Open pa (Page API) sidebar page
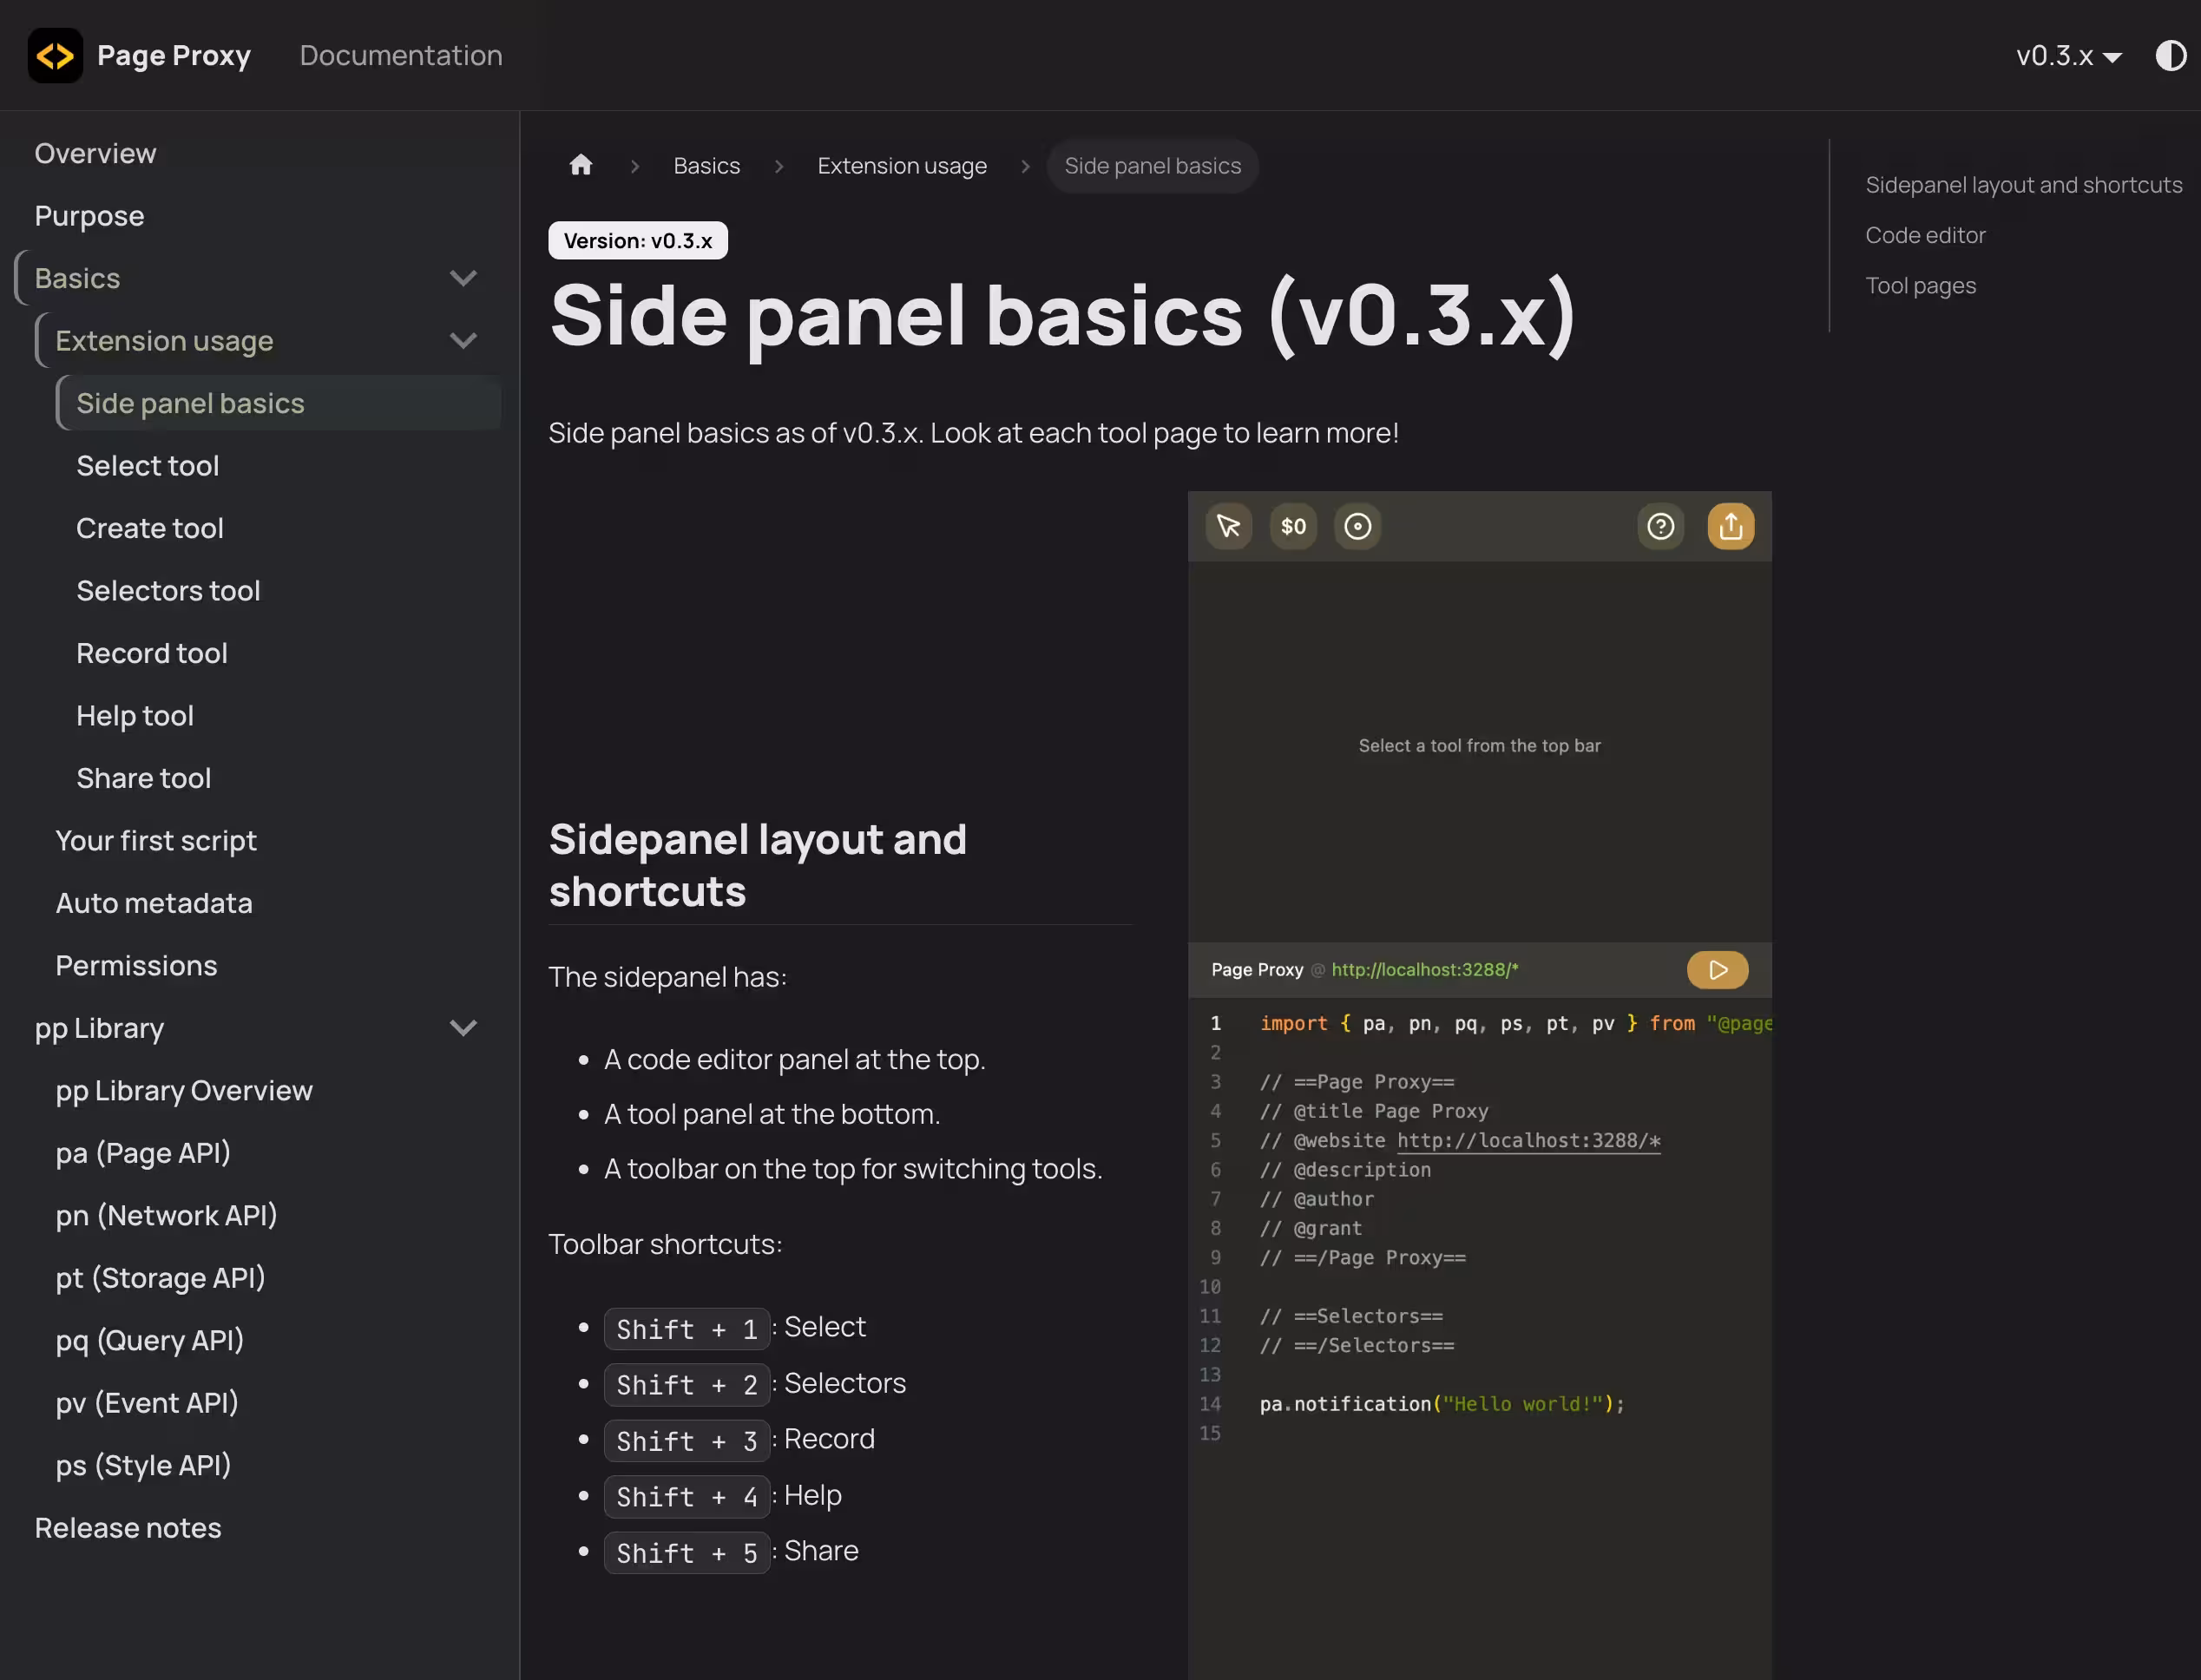Image resolution: width=2201 pixels, height=1680 pixels. point(143,1153)
